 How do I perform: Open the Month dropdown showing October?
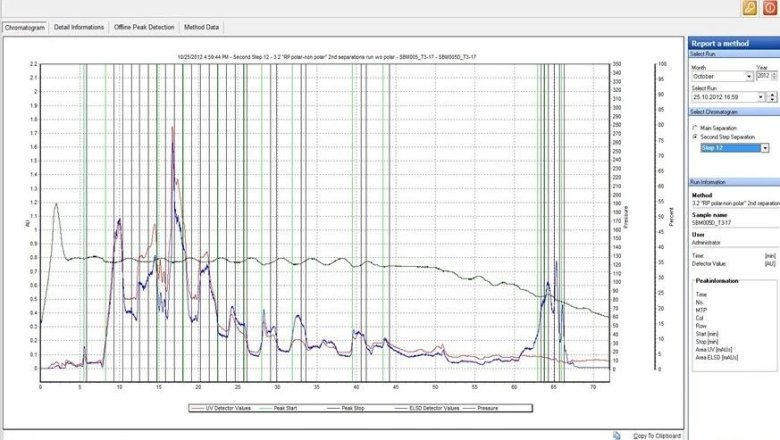(749, 76)
